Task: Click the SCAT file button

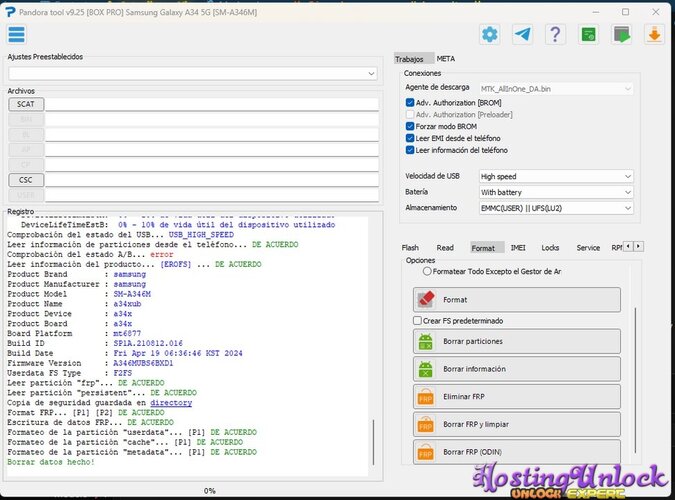Action: coord(26,104)
